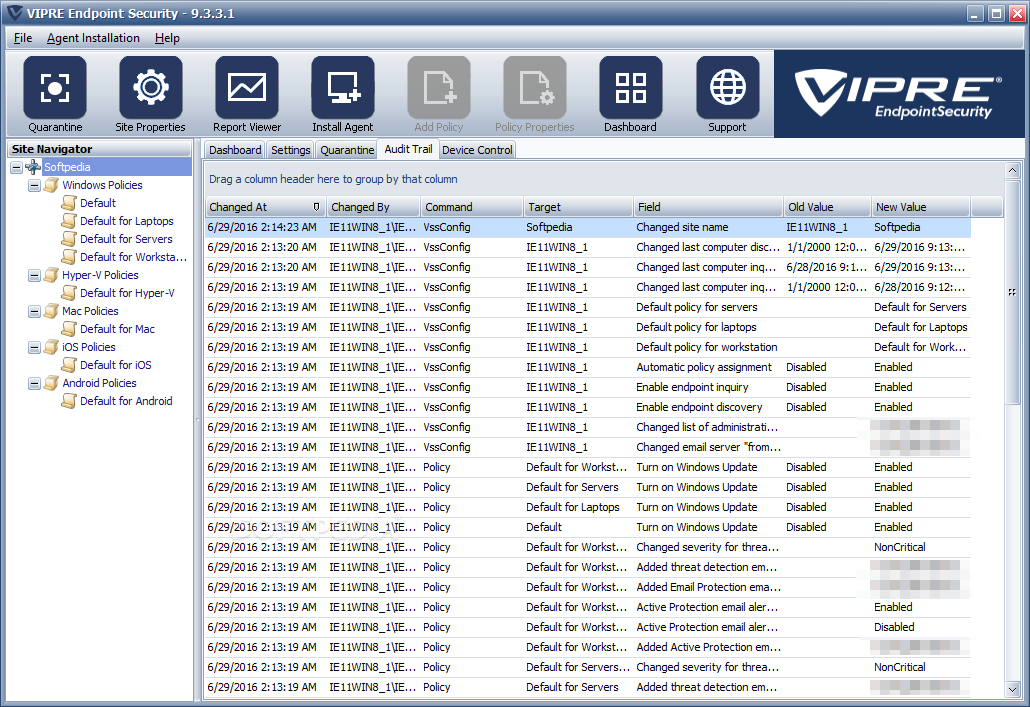The image size is (1030, 707).
Task: Click the vertical scrollbar thumb
Action: coord(1013,292)
